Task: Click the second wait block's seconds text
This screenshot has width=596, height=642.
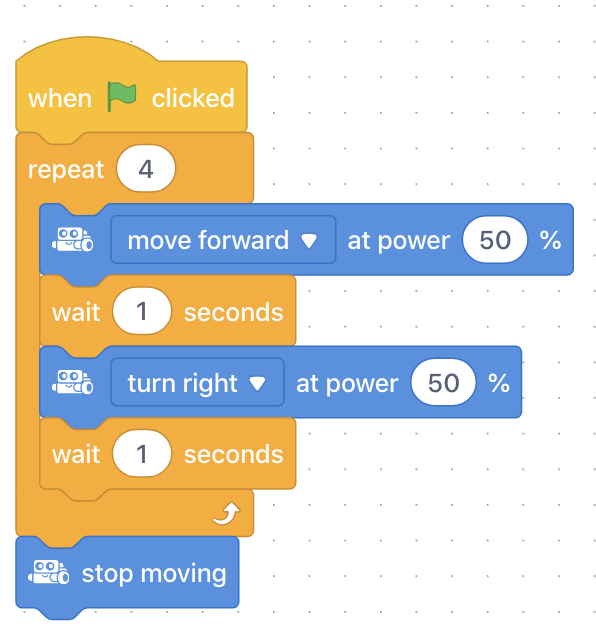Action: (233, 454)
